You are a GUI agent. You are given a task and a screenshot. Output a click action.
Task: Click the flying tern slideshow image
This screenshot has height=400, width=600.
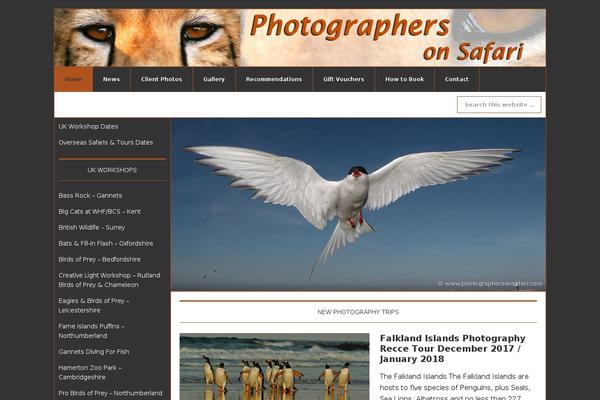[x=358, y=204]
